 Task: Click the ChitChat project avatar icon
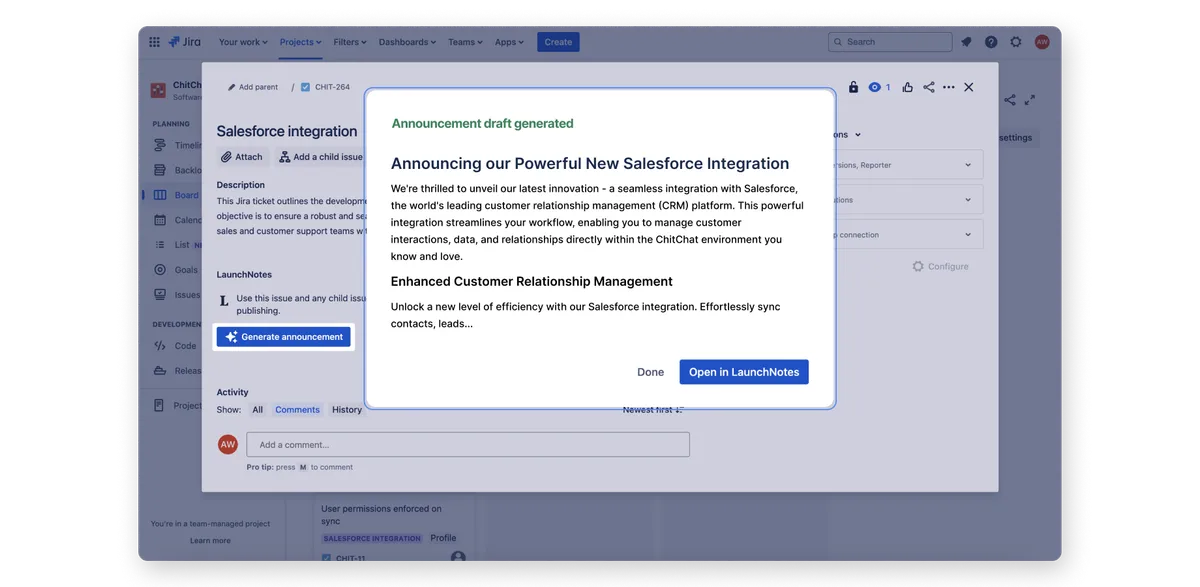(158, 91)
